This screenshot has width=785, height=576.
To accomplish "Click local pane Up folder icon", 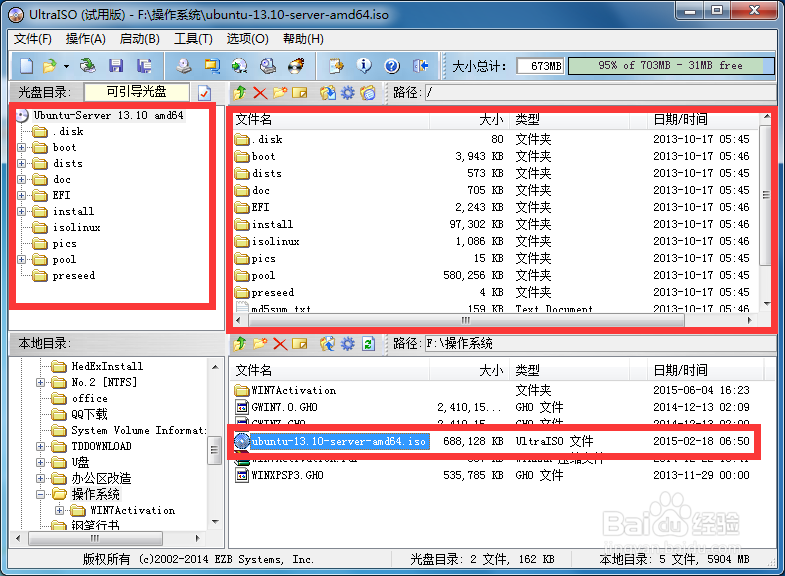I will (240, 343).
